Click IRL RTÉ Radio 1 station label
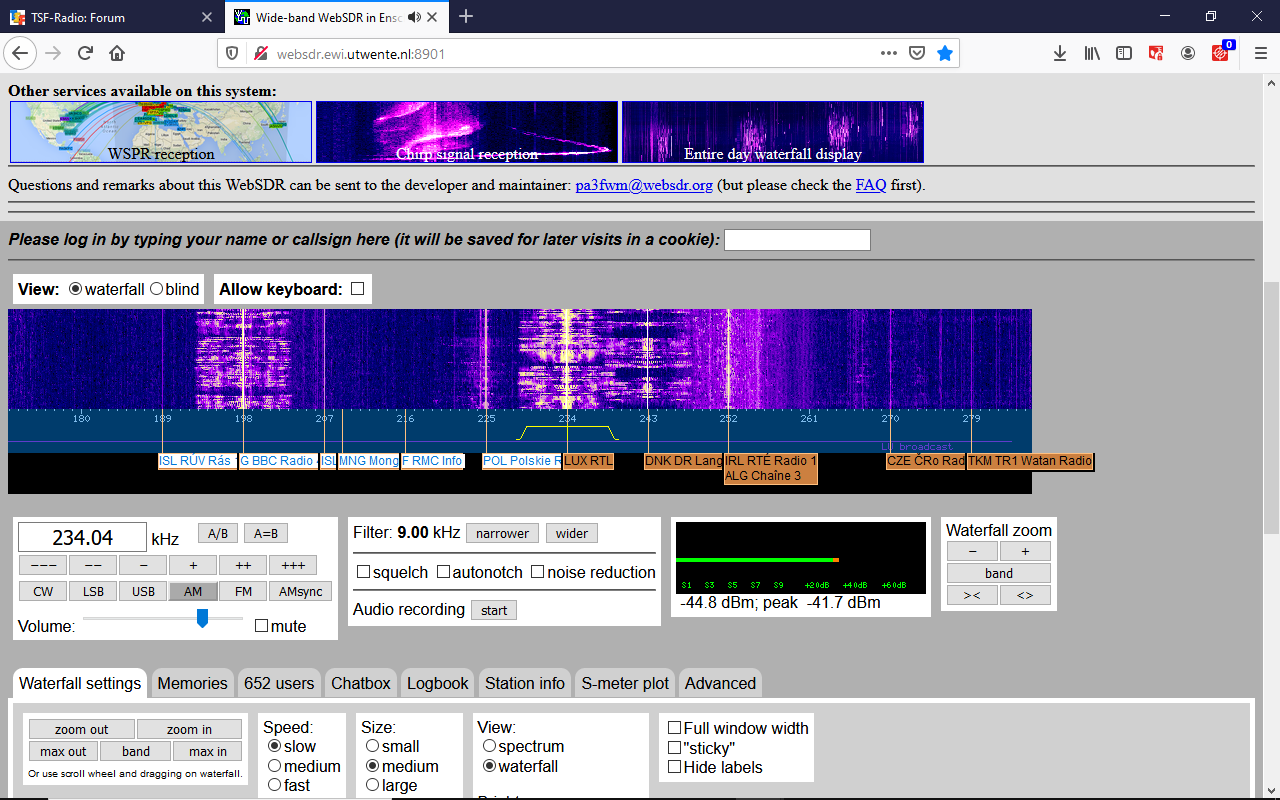Screen dimensions: 1280x800 (x=771, y=461)
